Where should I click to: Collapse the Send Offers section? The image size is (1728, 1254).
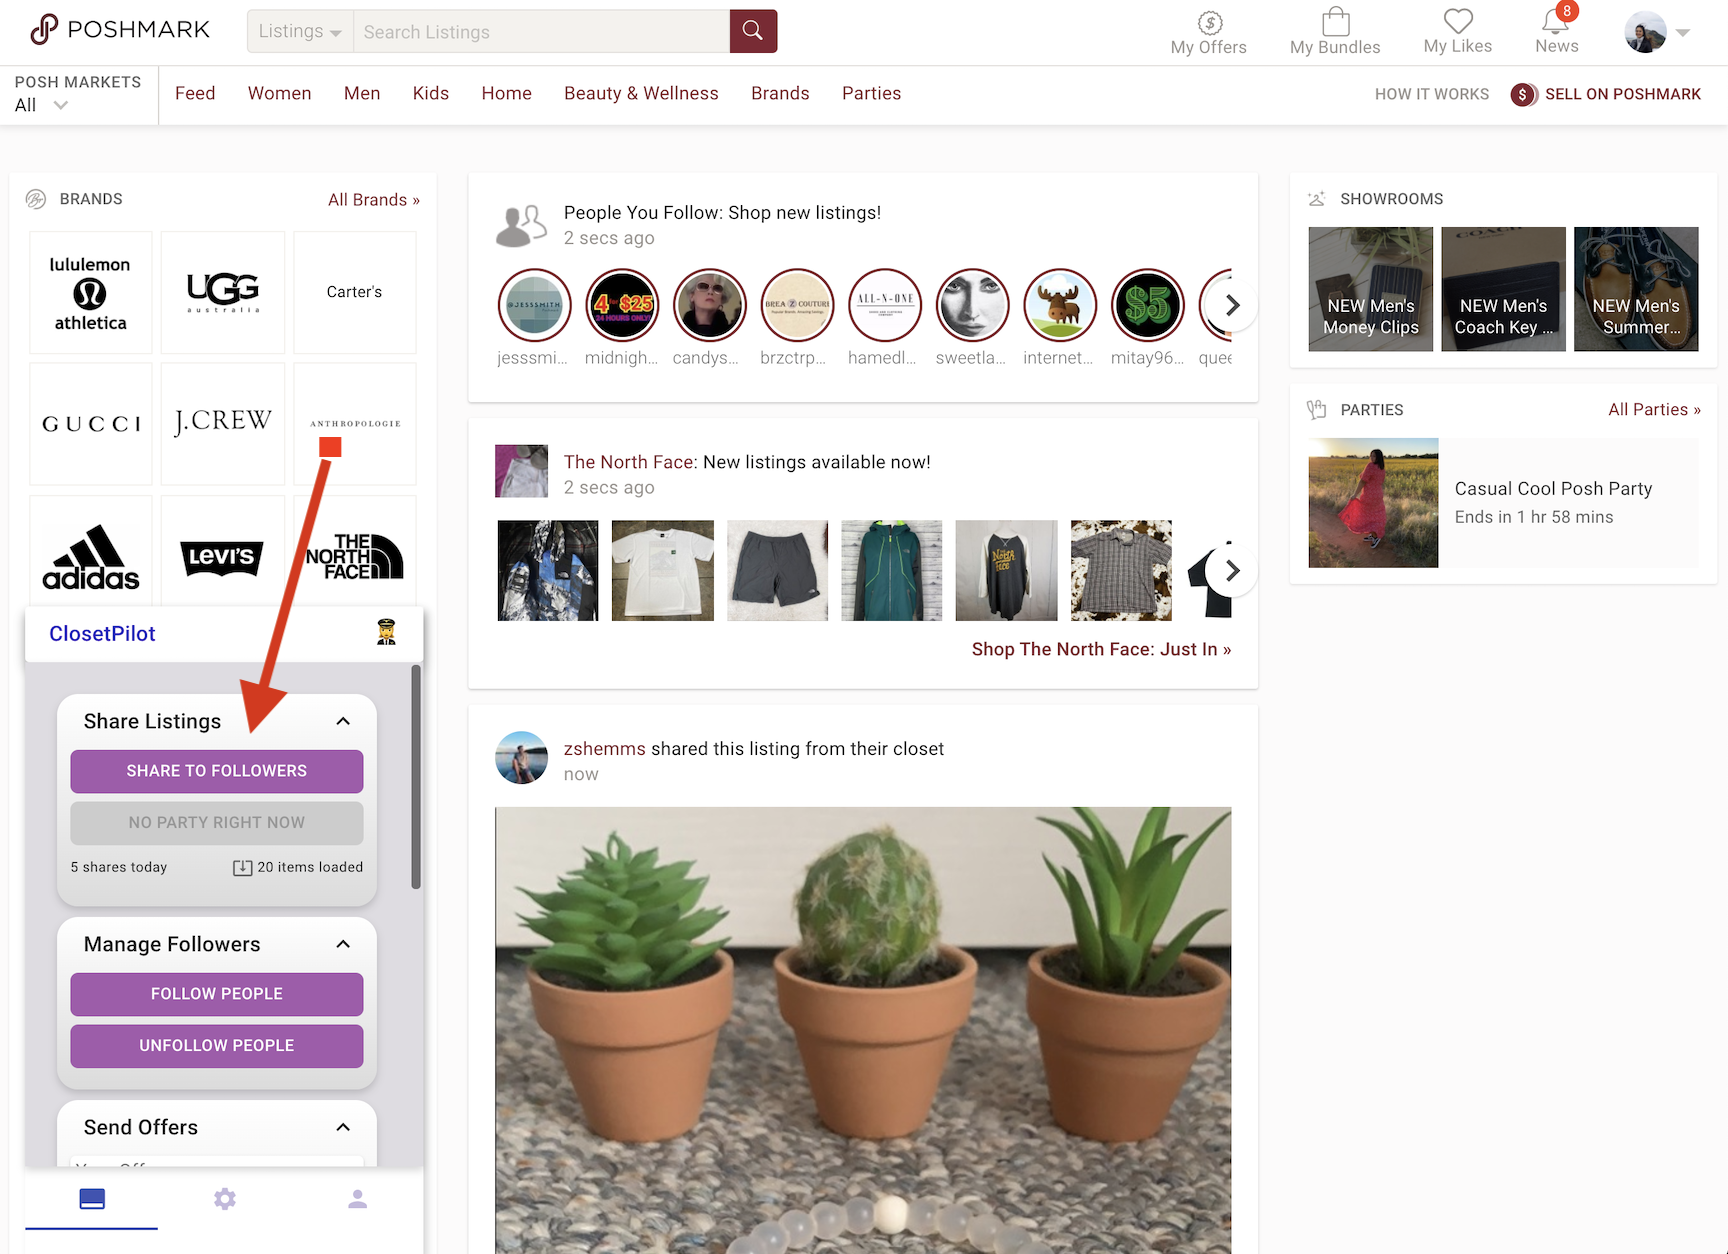click(343, 1127)
